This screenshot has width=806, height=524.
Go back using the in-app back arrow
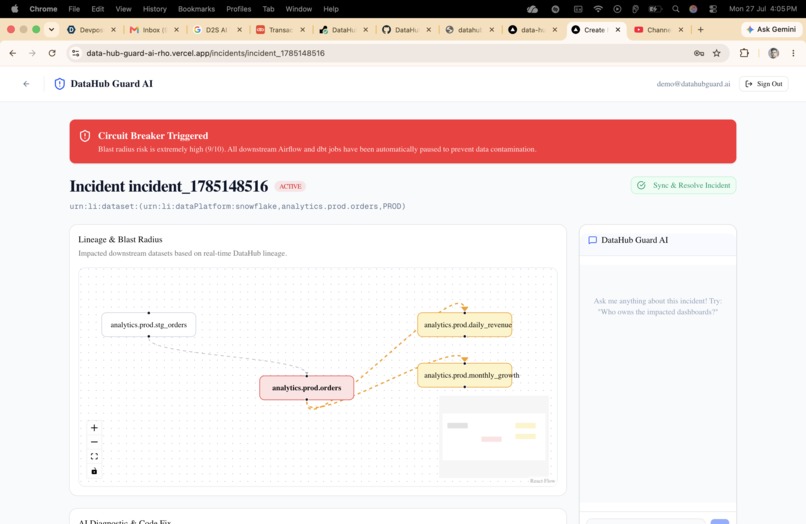pos(26,84)
